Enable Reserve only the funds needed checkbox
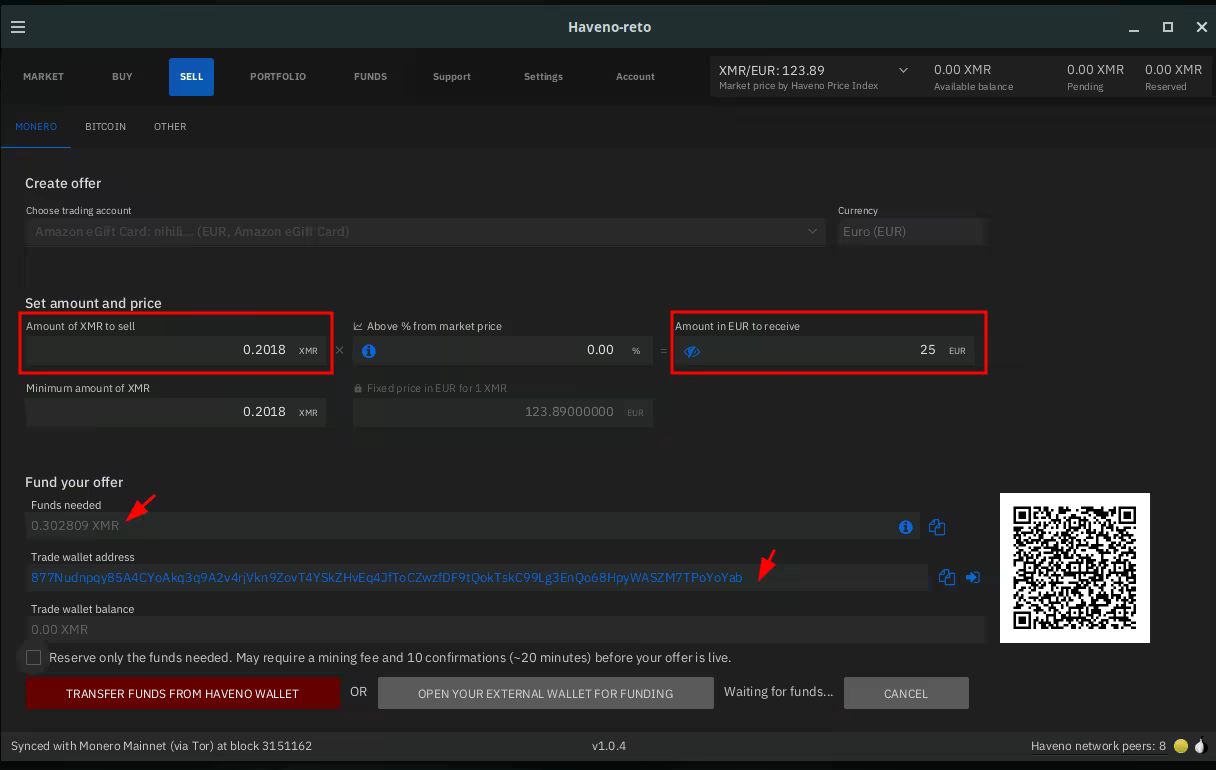This screenshot has height=770, width=1216. pyautogui.click(x=34, y=658)
